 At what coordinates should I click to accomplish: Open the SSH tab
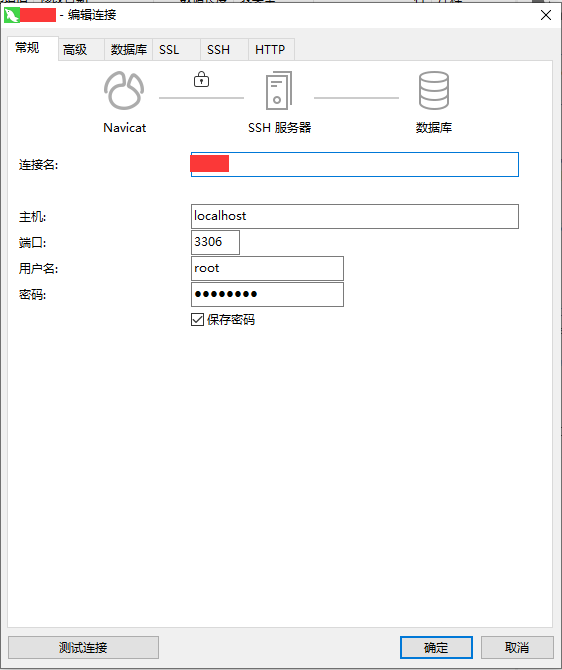[224, 50]
